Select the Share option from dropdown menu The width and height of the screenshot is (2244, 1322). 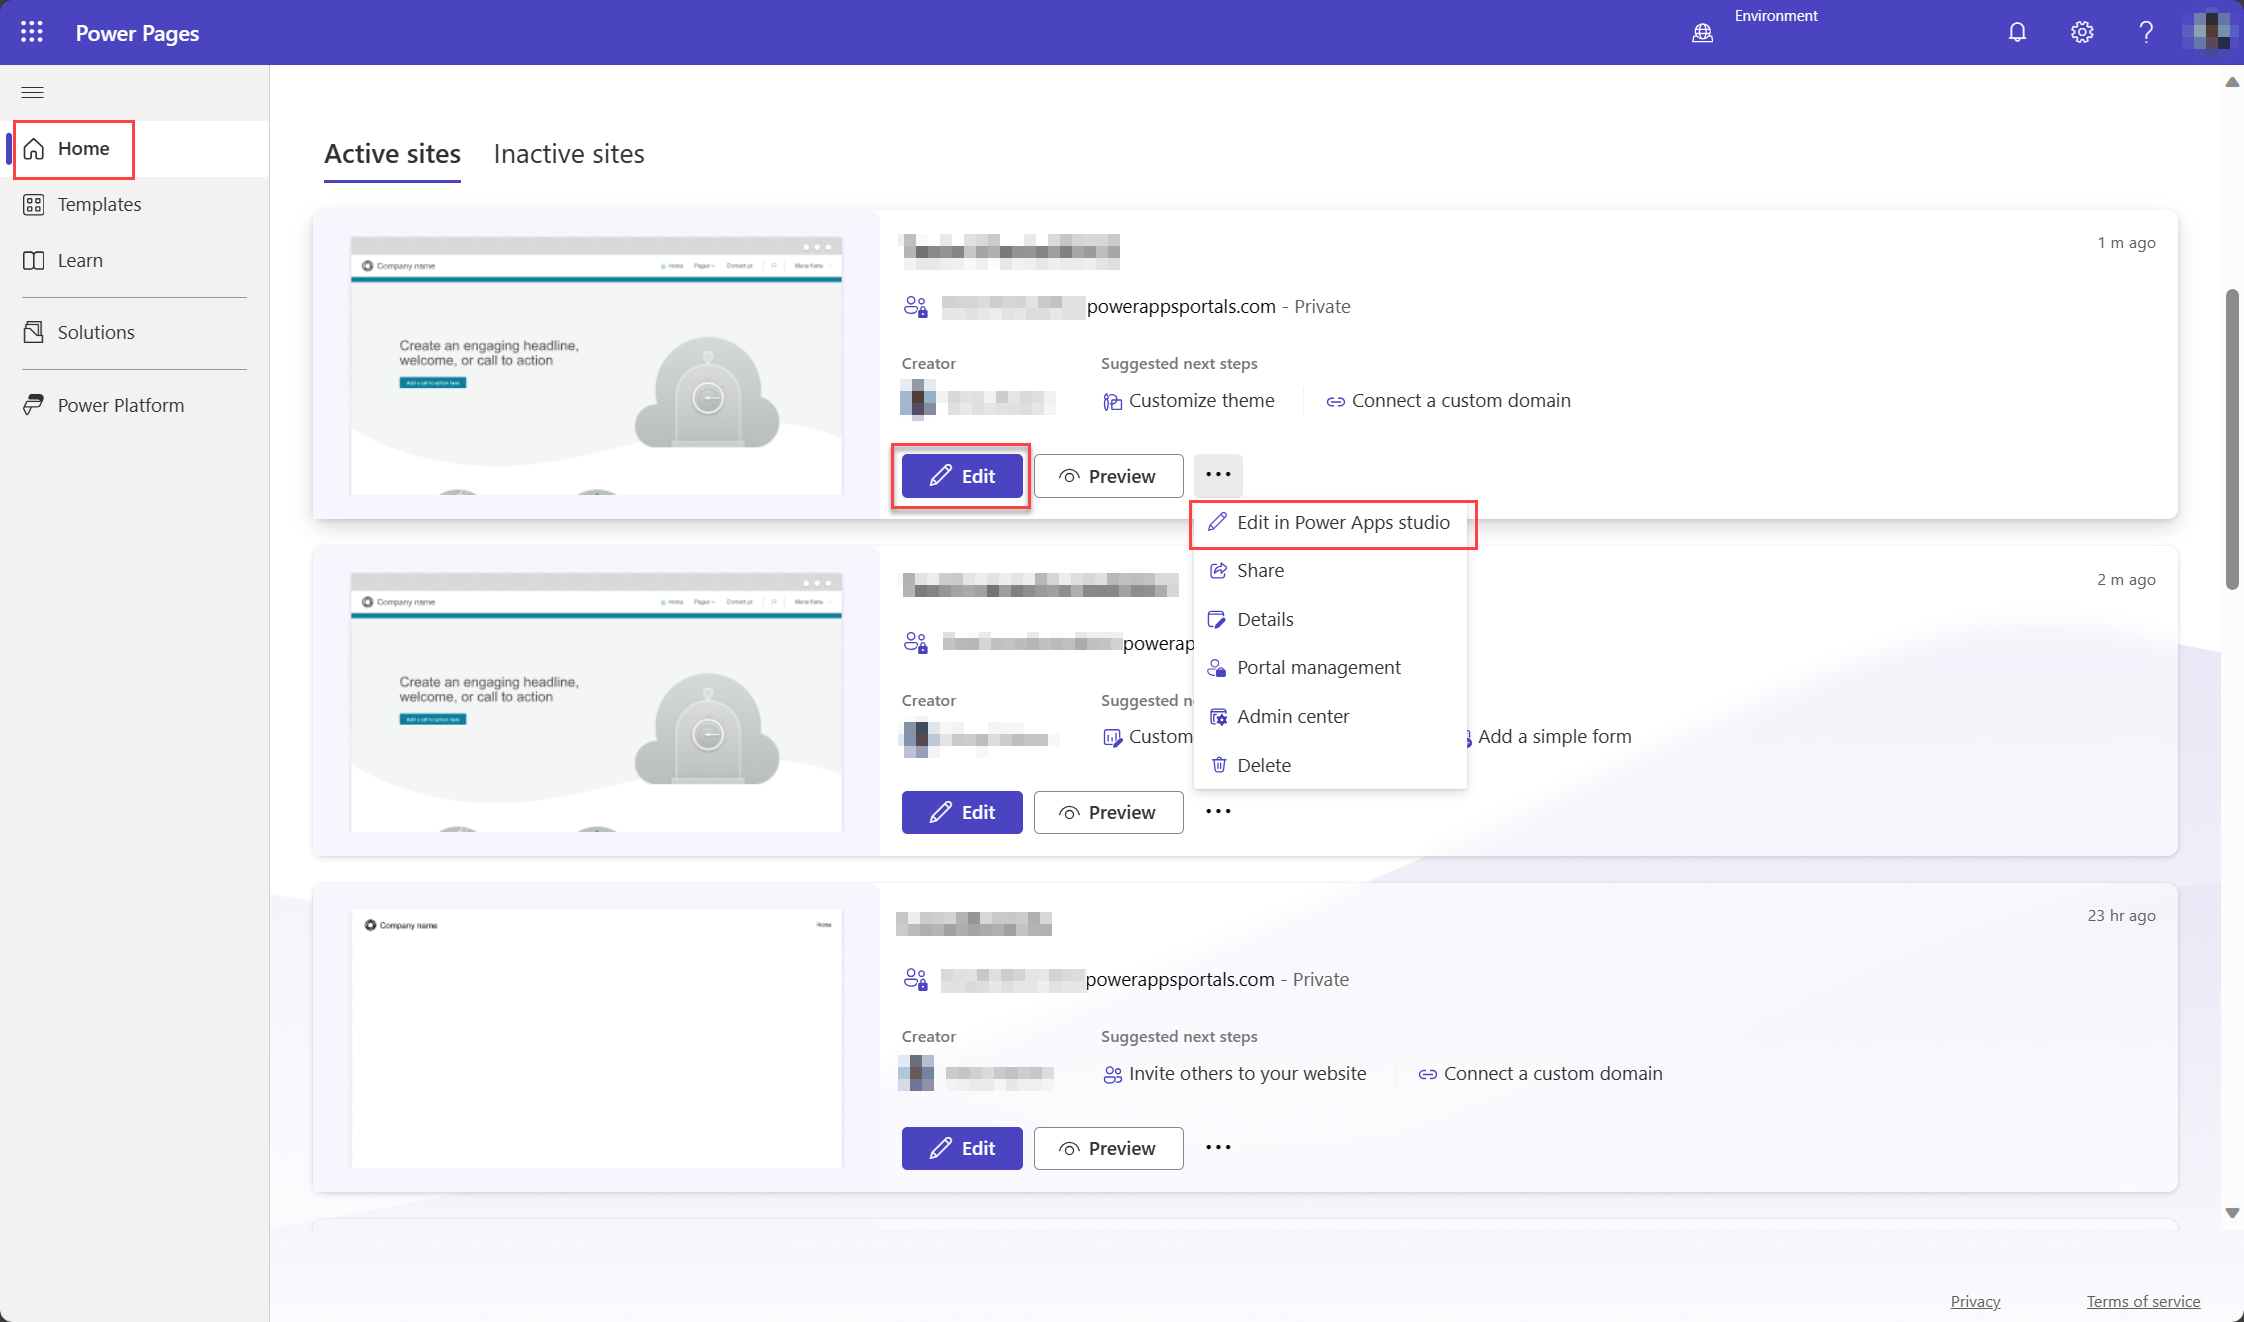(x=1260, y=570)
